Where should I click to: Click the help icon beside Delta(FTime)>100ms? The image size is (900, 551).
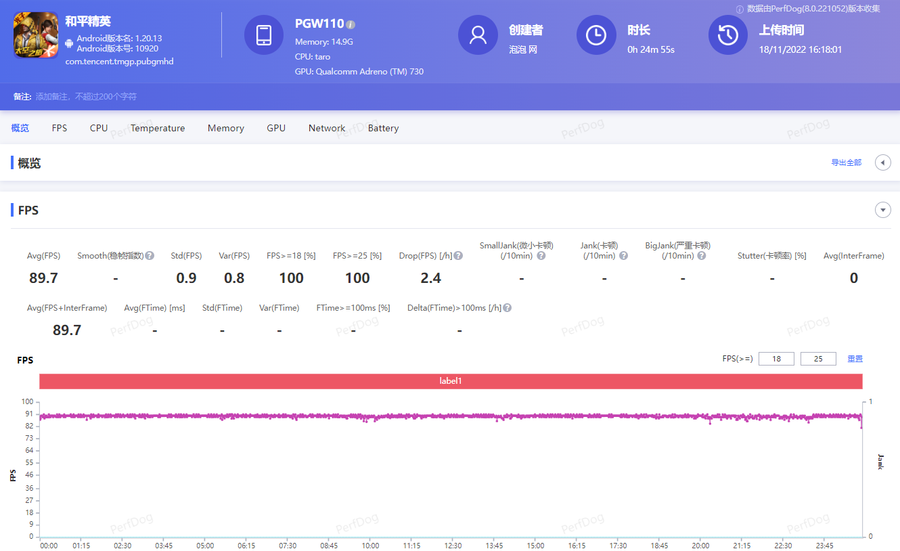(x=507, y=308)
